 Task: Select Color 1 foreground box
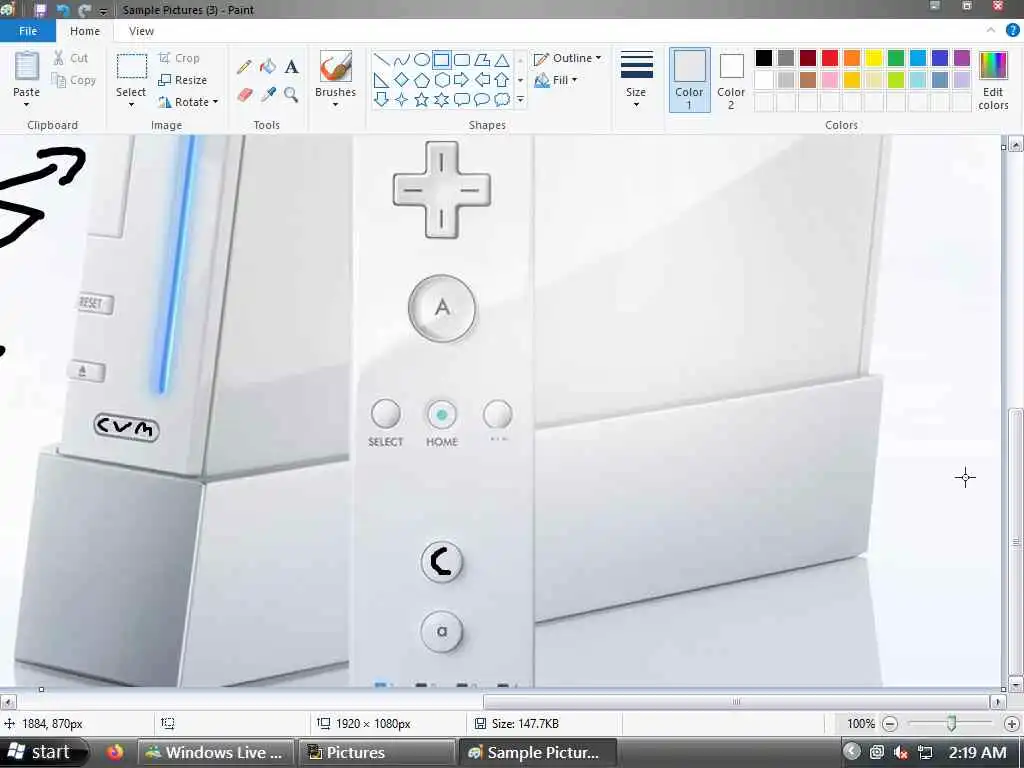point(689,80)
